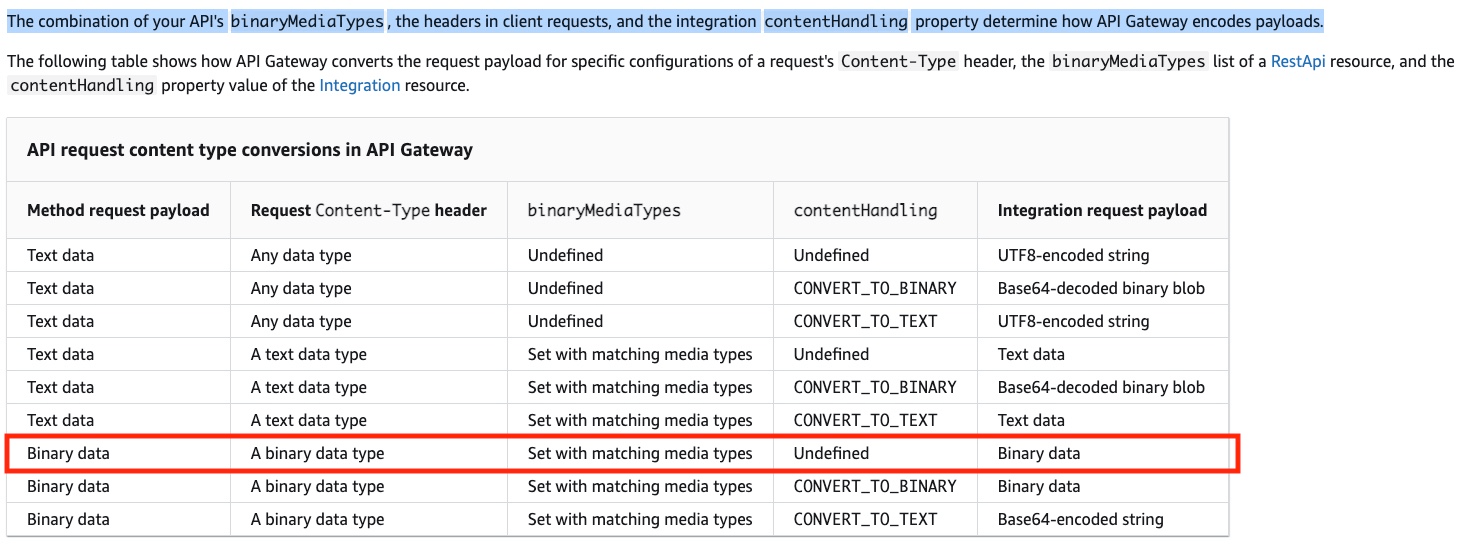Click "UTF8-encoded string" in the CONVERT_TO_TEXT row

1074,321
